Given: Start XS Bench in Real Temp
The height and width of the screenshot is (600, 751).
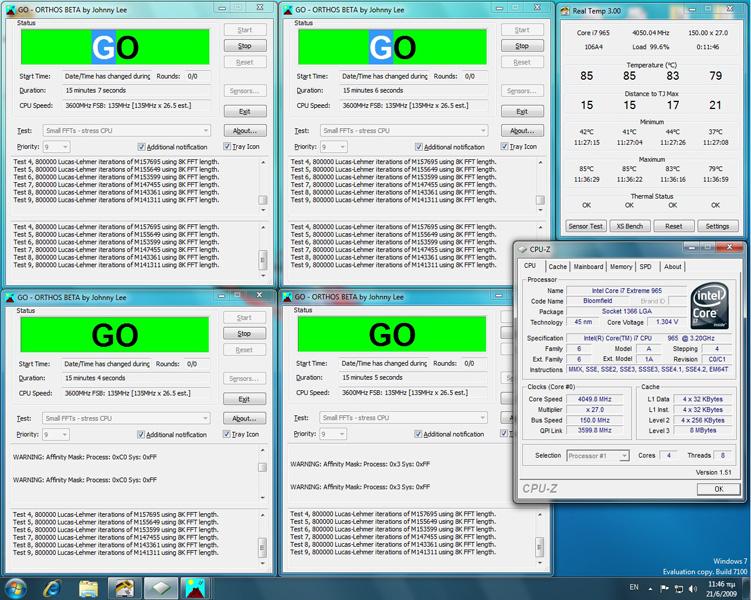Looking at the screenshot, I should (x=629, y=226).
